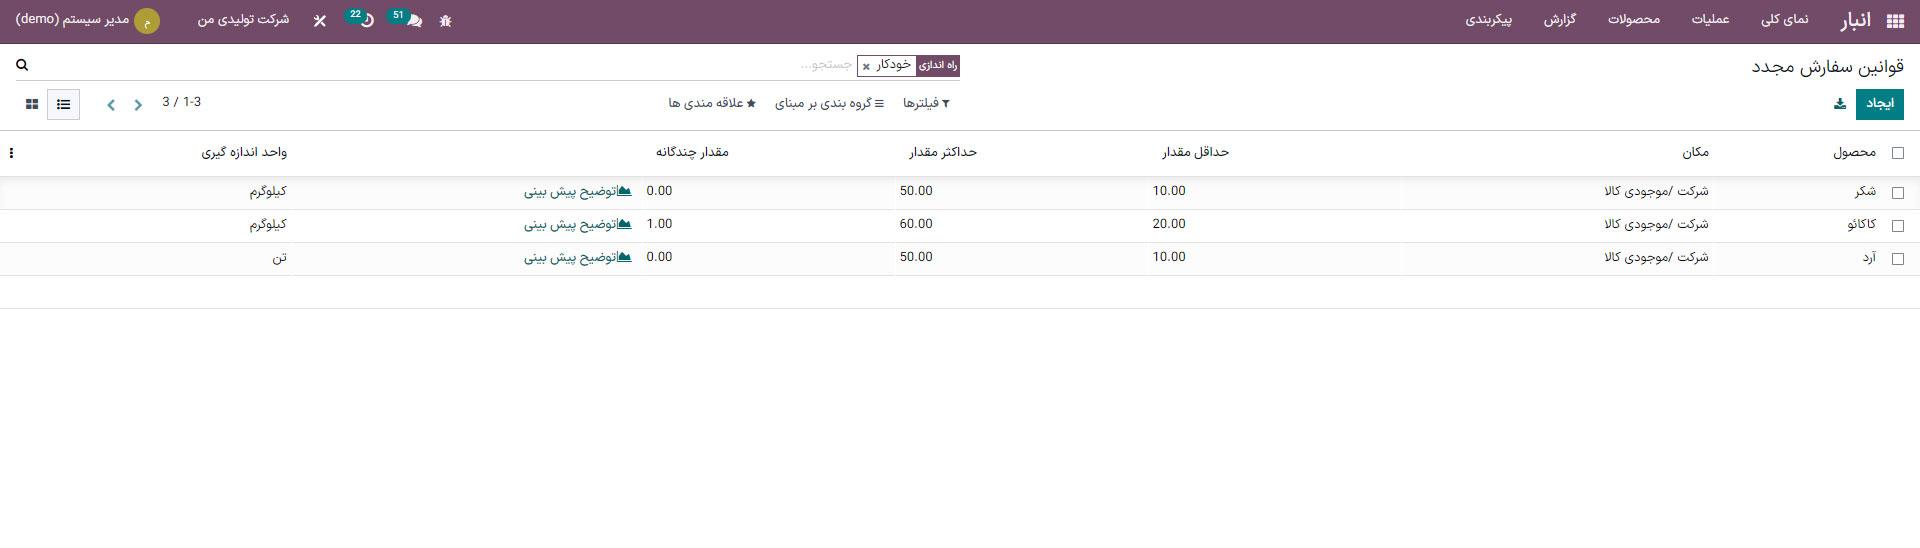This screenshot has height=548, width=1920.
Task: Open the گروه بندی بر مبنای dropdown
Action: [829, 104]
